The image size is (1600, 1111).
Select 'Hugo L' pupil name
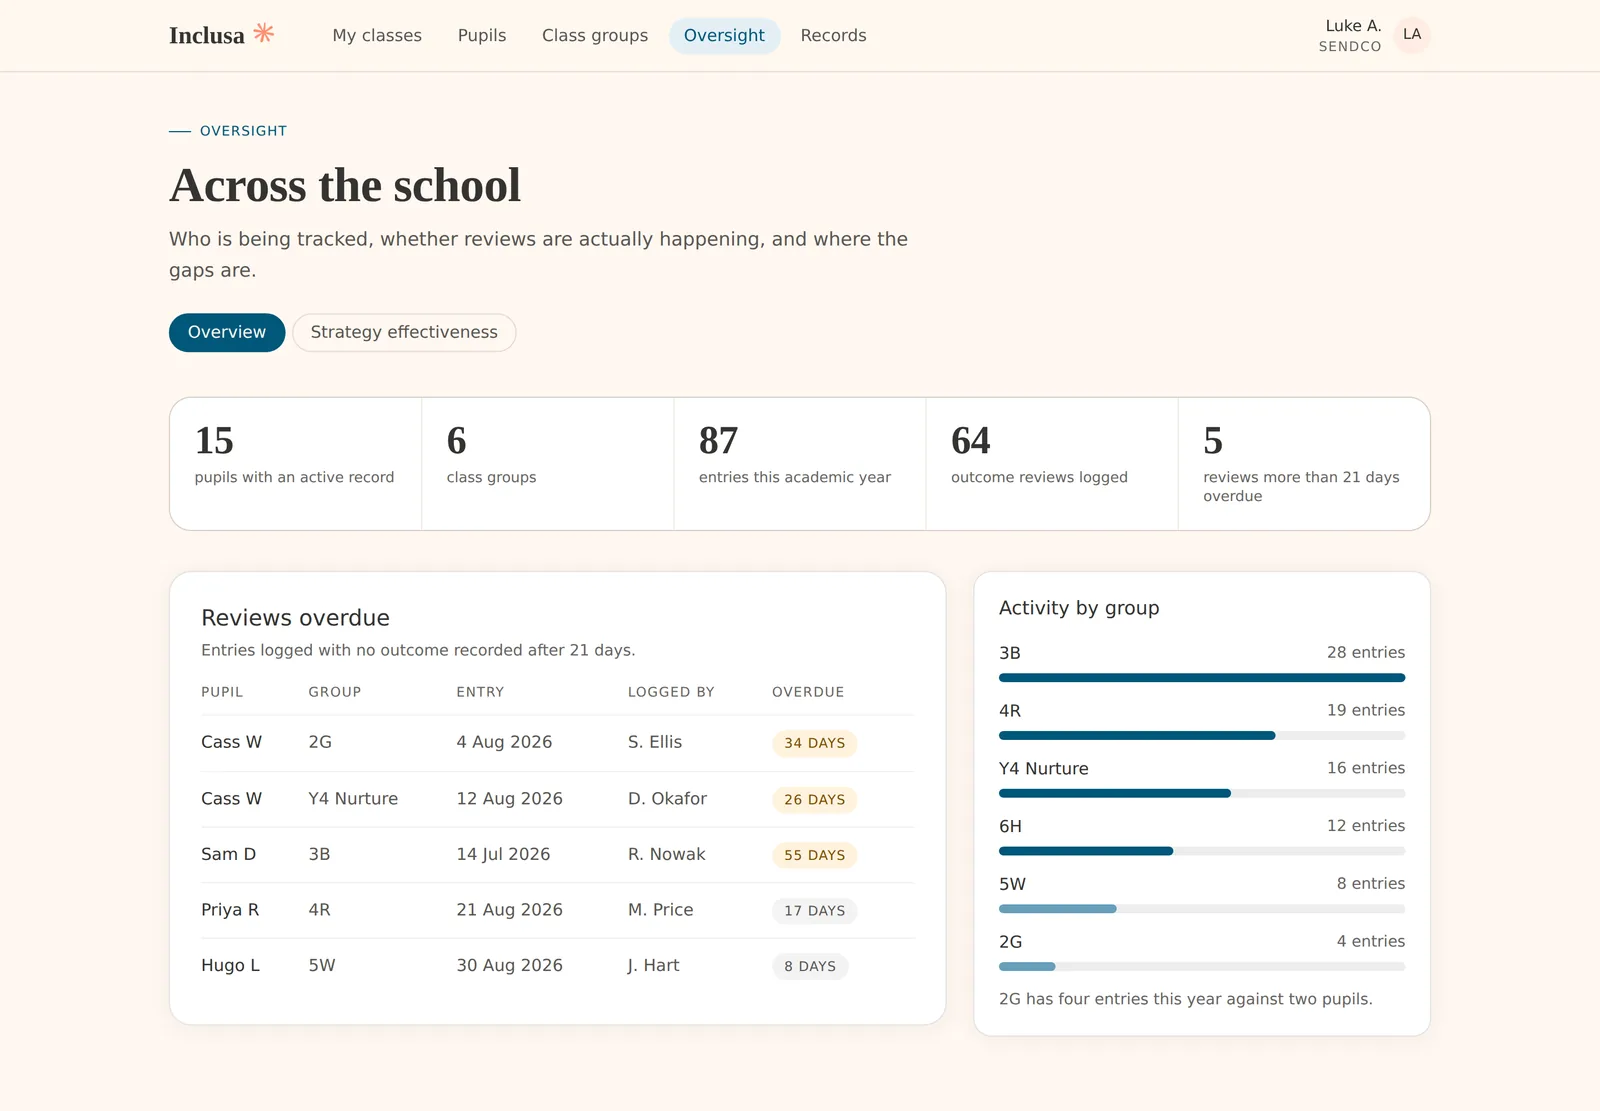[x=230, y=965]
